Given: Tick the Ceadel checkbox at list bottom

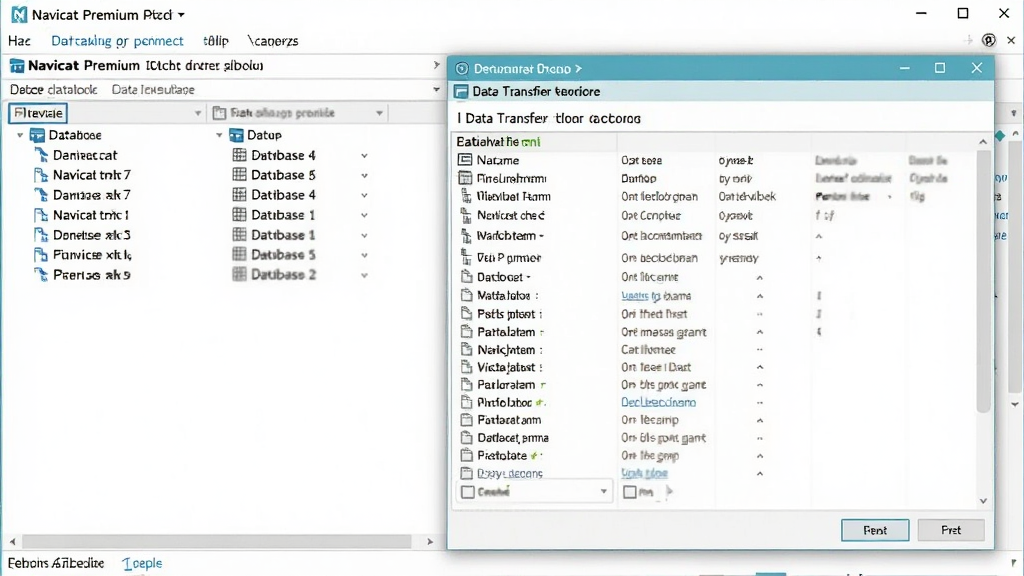Looking at the screenshot, I should click(468, 492).
